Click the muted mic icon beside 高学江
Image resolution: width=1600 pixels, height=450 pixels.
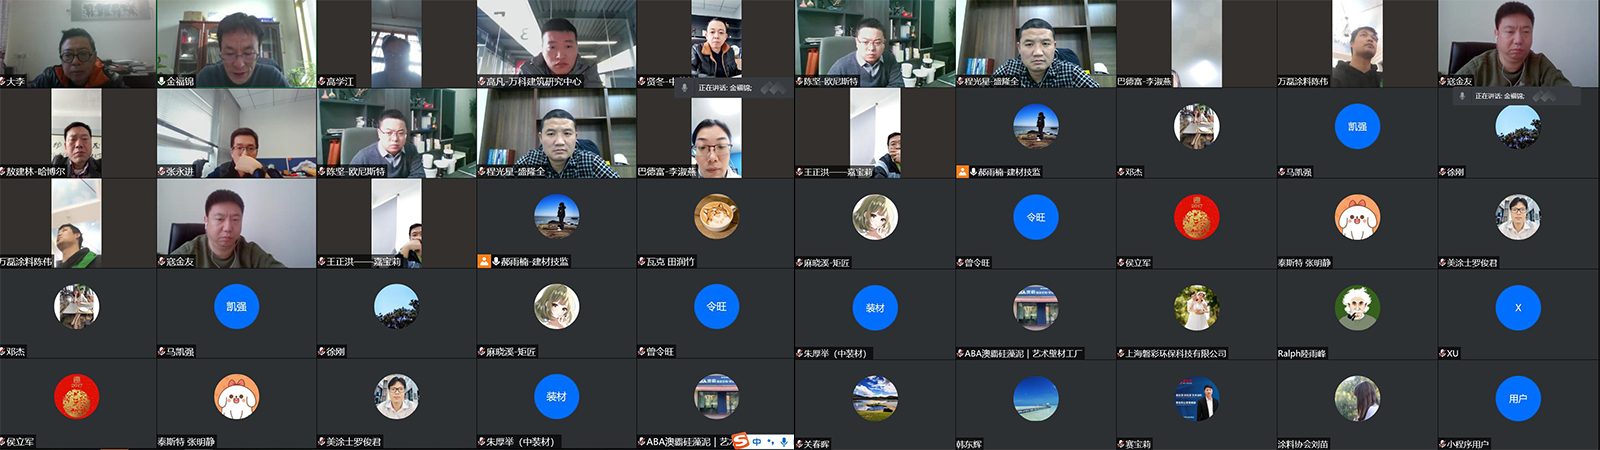tap(322, 81)
